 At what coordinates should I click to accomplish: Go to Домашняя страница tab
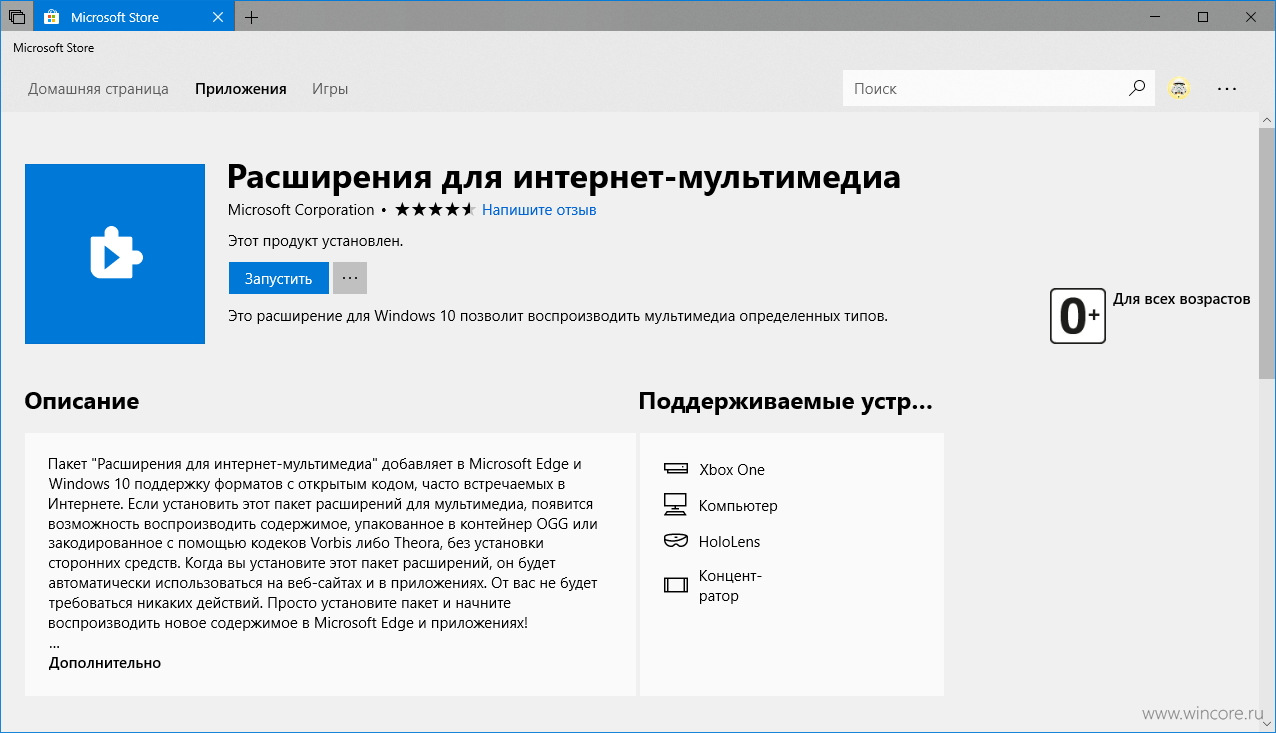[98, 88]
